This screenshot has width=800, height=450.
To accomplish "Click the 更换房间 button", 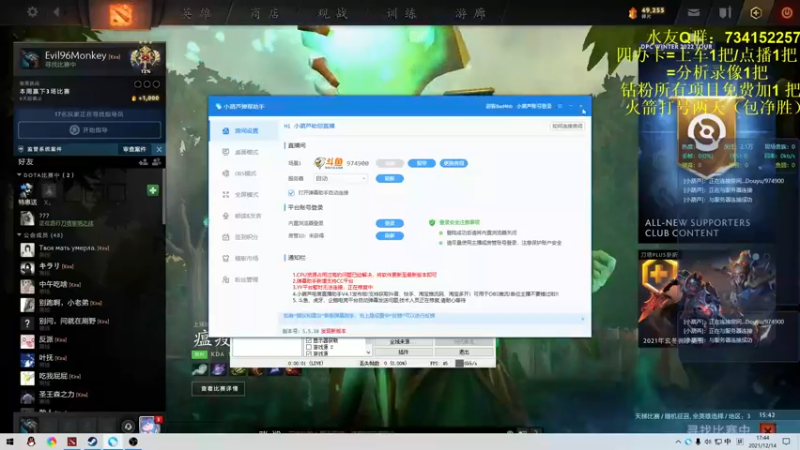I will tap(454, 163).
